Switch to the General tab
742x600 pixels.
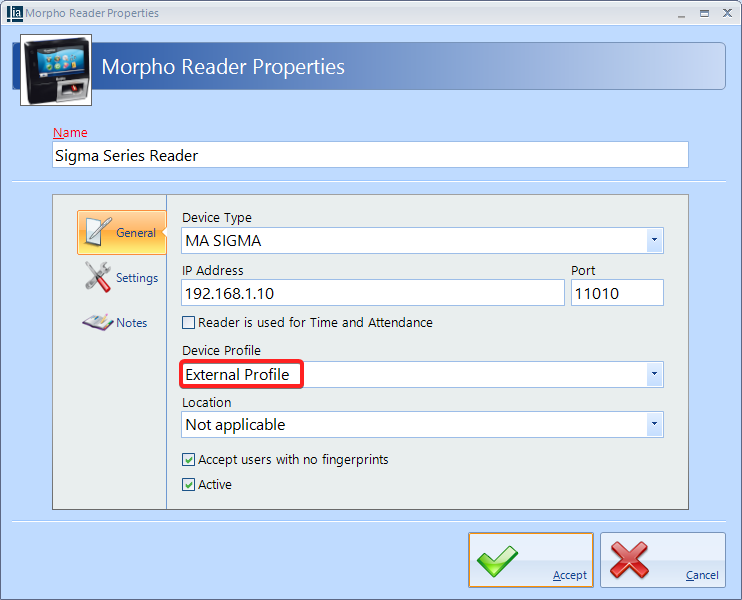pos(122,232)
